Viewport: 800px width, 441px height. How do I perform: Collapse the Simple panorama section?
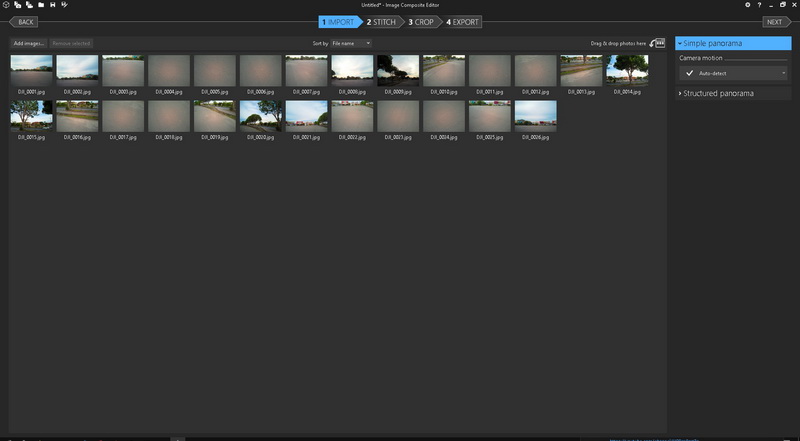[x=732, y=43]
